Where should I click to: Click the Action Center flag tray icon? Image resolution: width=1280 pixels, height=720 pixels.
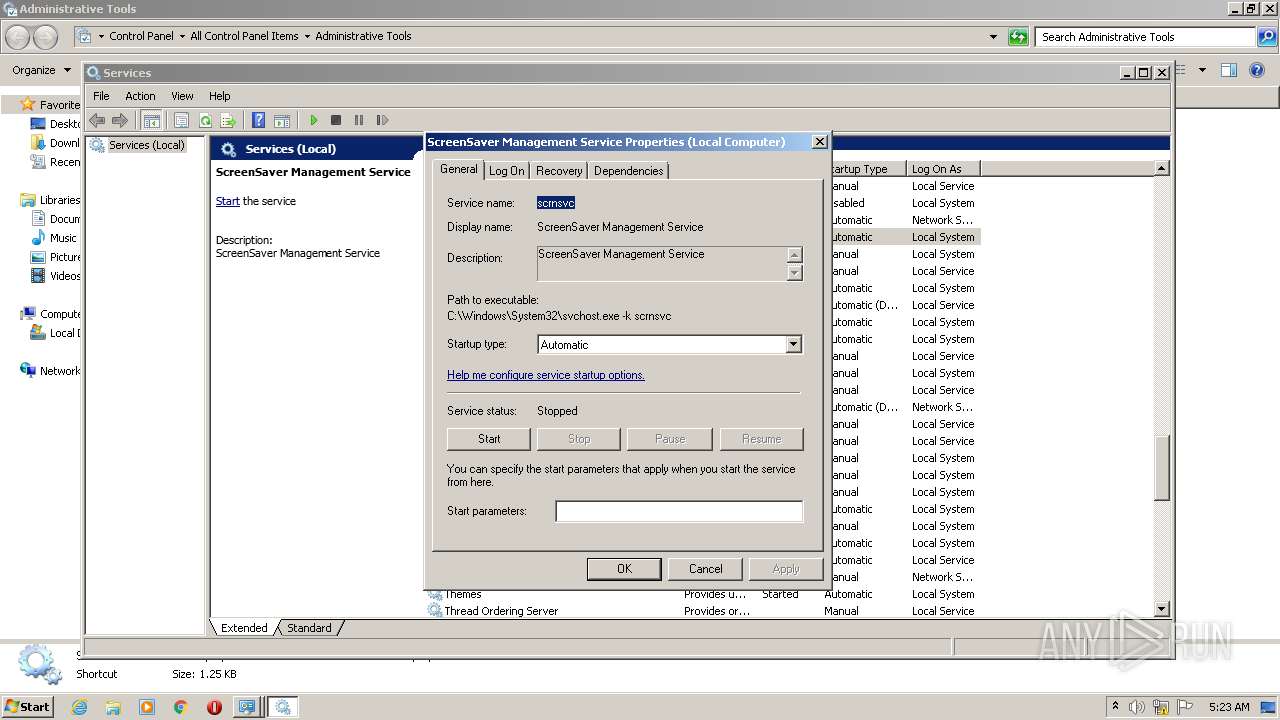pyautogui.click(x=1187, y=707)
